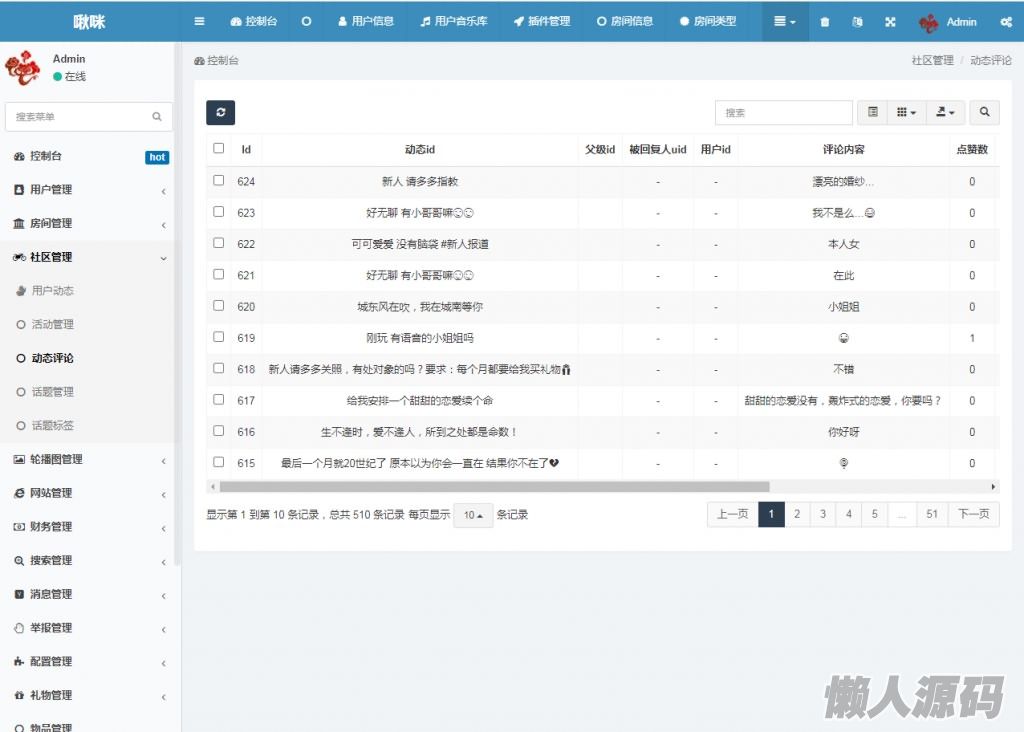Click the language switch icon in header

pyautogui.click(x=857, y=22)
